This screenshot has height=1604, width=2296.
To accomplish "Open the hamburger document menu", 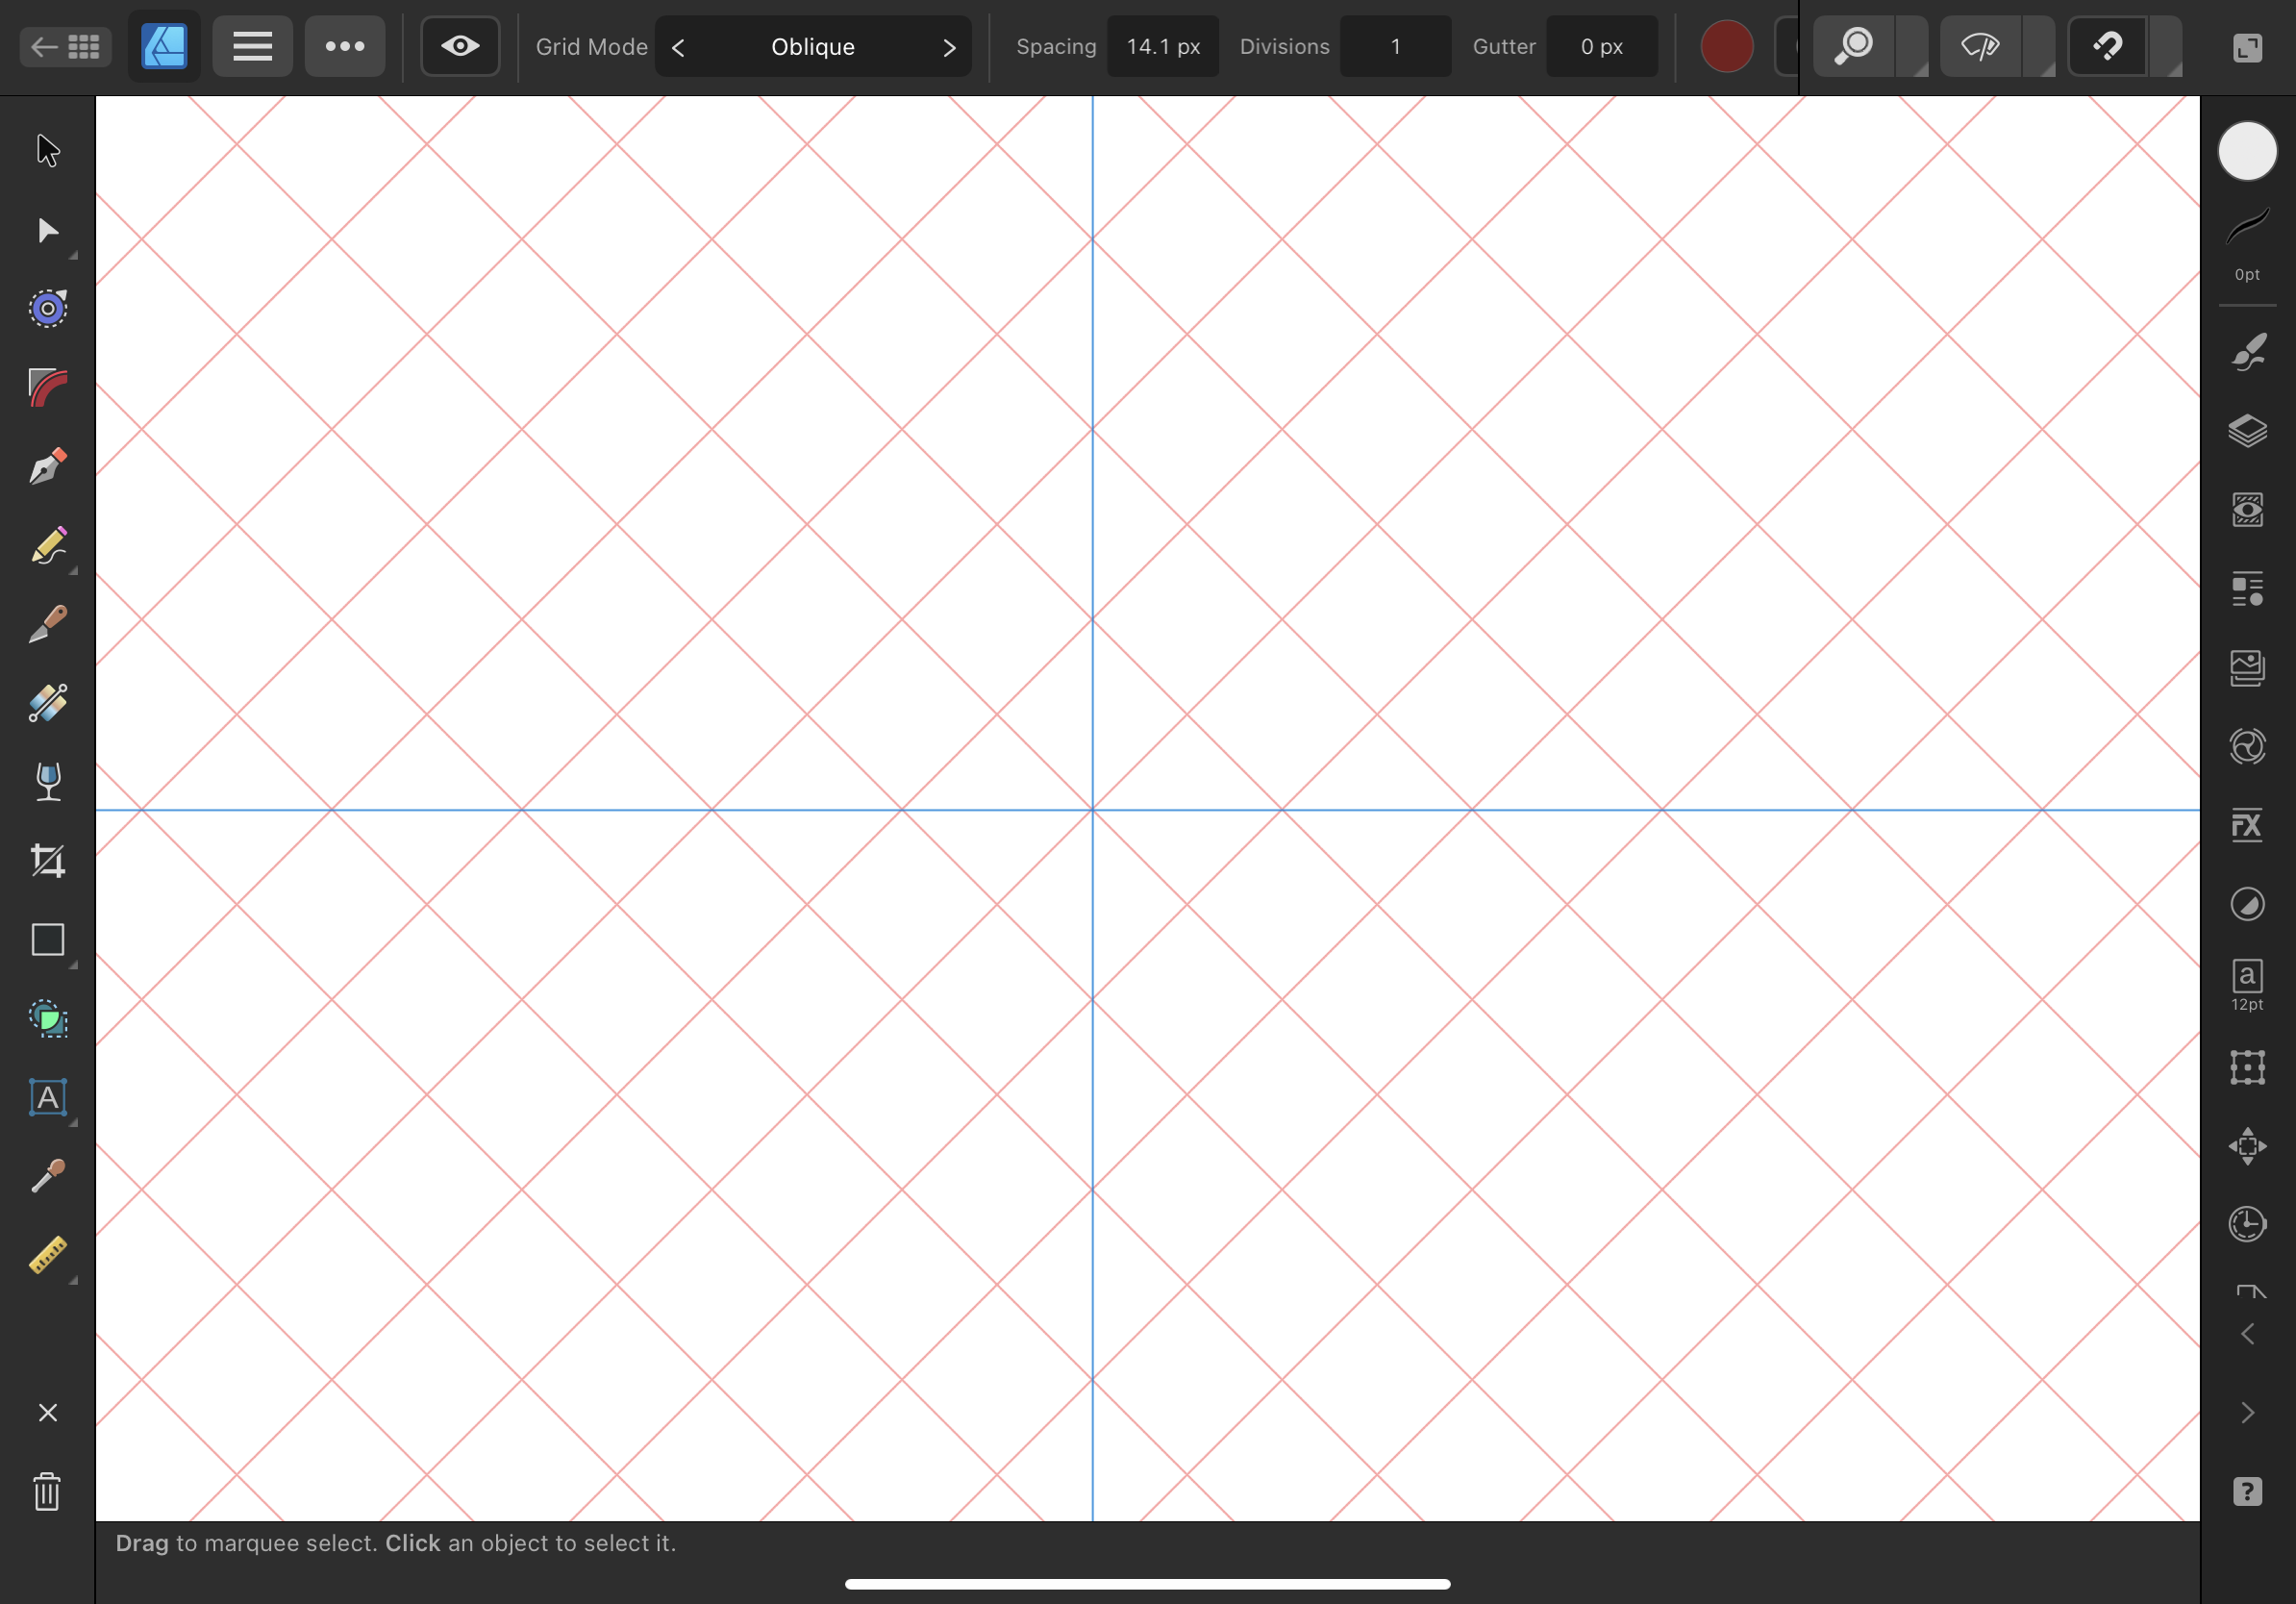I will (252, 46).
